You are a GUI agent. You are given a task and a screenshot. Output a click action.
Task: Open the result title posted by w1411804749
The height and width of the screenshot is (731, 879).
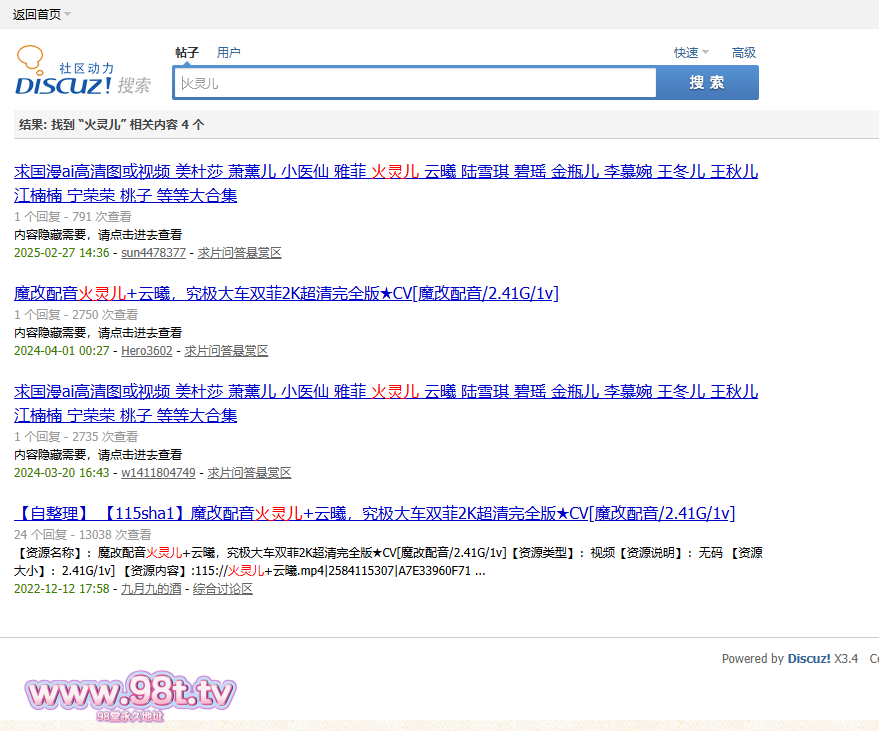(385, 392)
